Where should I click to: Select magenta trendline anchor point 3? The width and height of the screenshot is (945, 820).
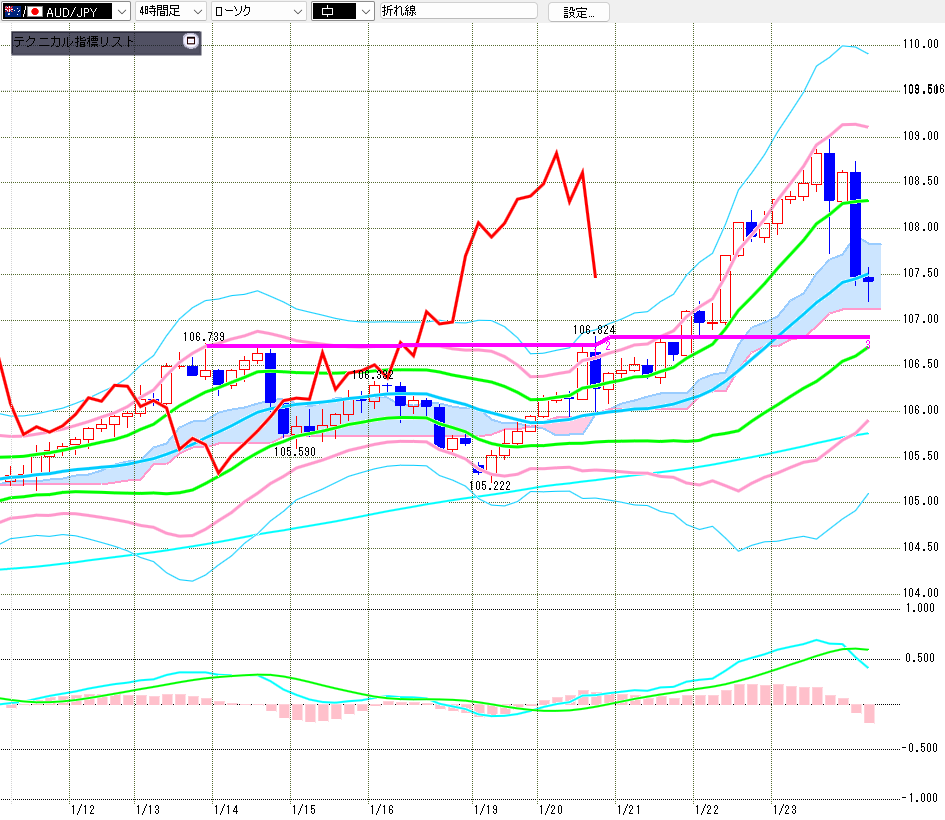tap(866, 344)
